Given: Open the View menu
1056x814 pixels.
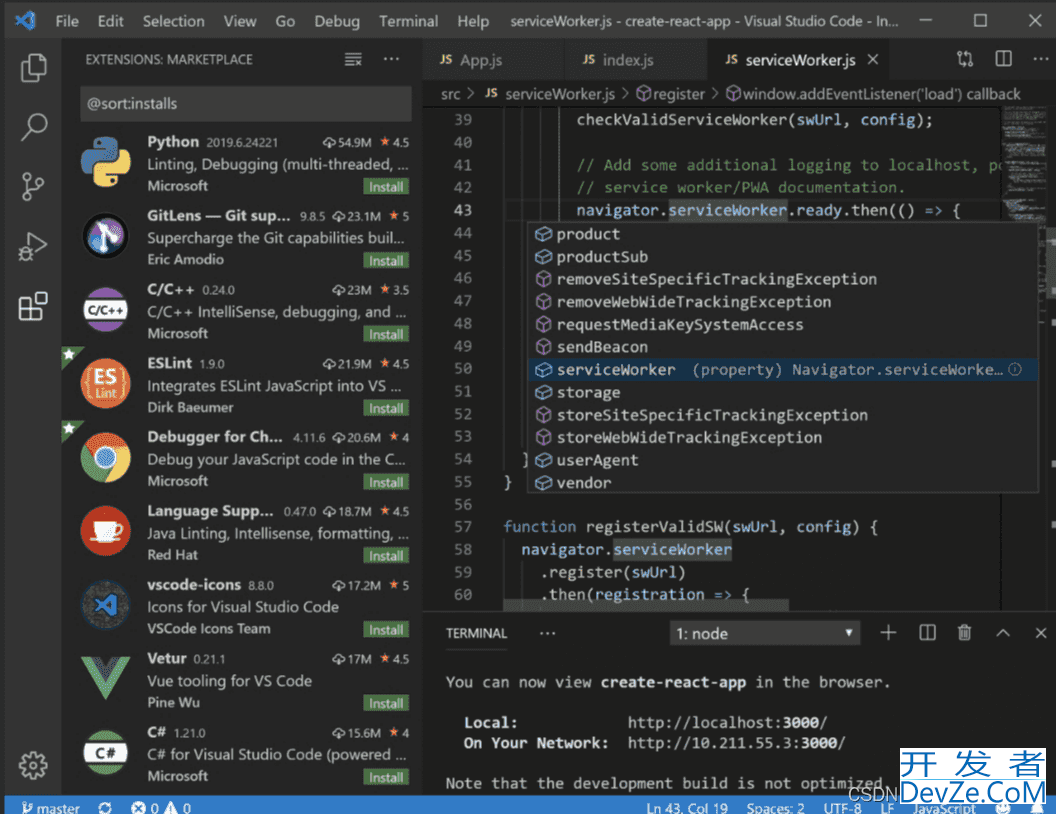Looking at the screenshot, I should click(x=240, y=21).
